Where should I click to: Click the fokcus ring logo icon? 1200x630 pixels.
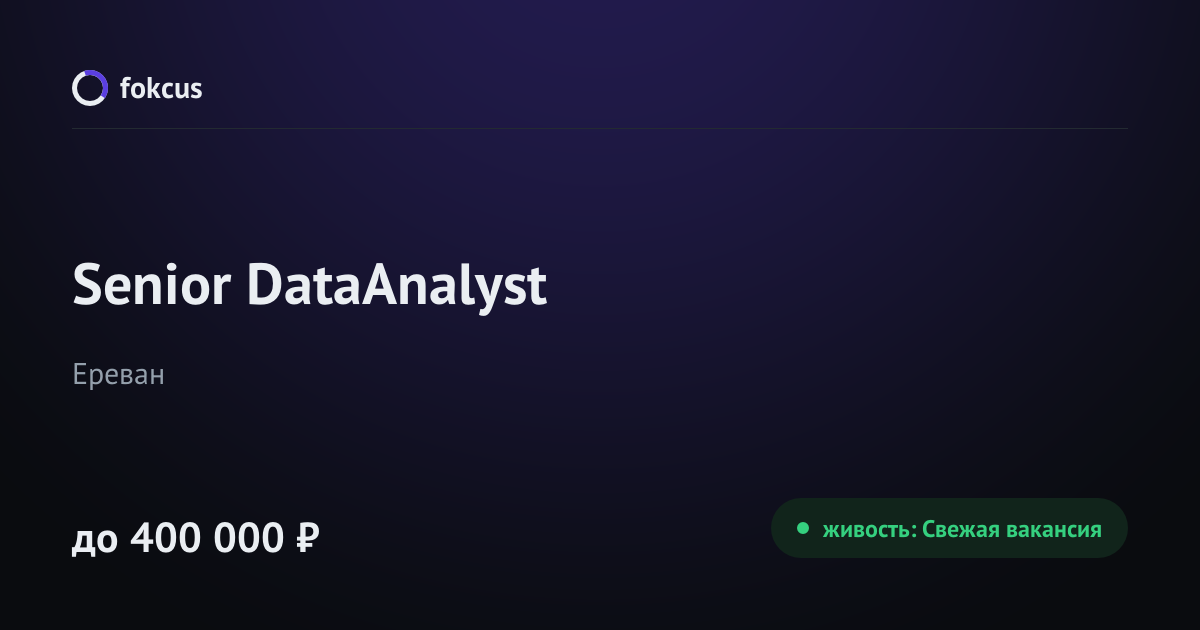pyautogui.click(x=89, y=88)
